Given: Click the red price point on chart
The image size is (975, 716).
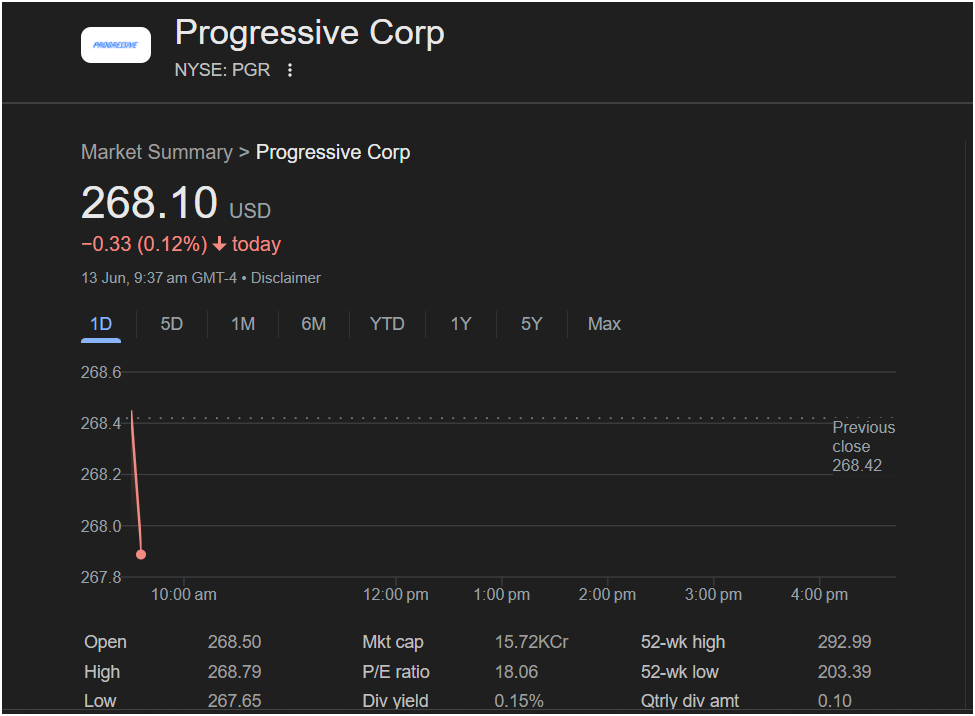Looking at the screenshot, I should click(x=141, y=554).
